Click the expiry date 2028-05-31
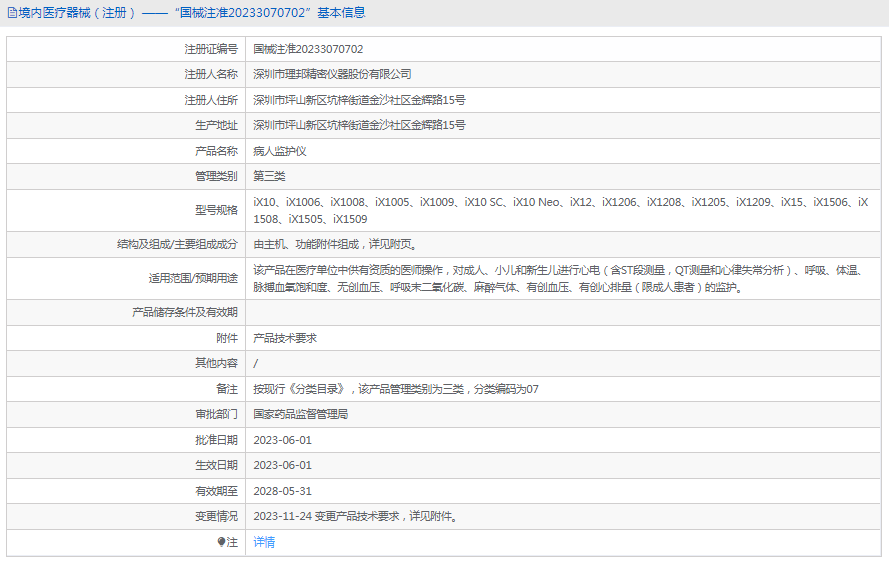This screenshot has width=889, height=564. (282, 491)
